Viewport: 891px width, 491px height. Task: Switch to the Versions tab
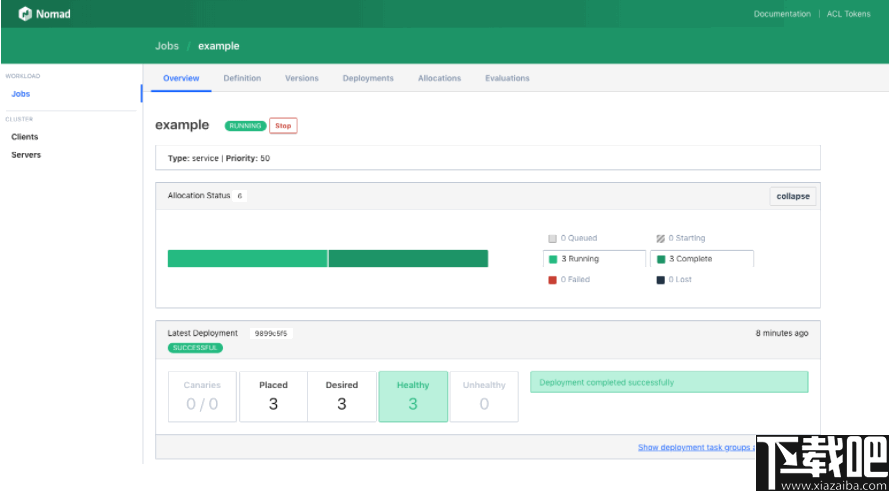tap(302, 78)
